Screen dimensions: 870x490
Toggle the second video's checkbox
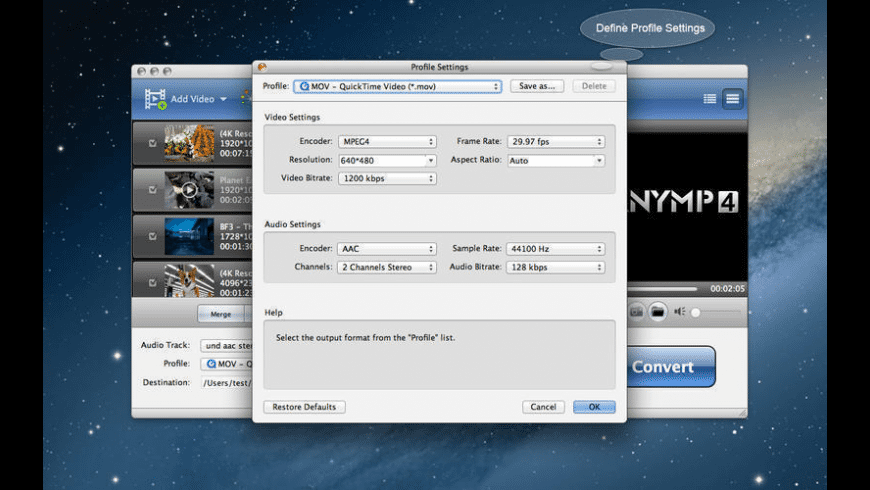[152, 189]
